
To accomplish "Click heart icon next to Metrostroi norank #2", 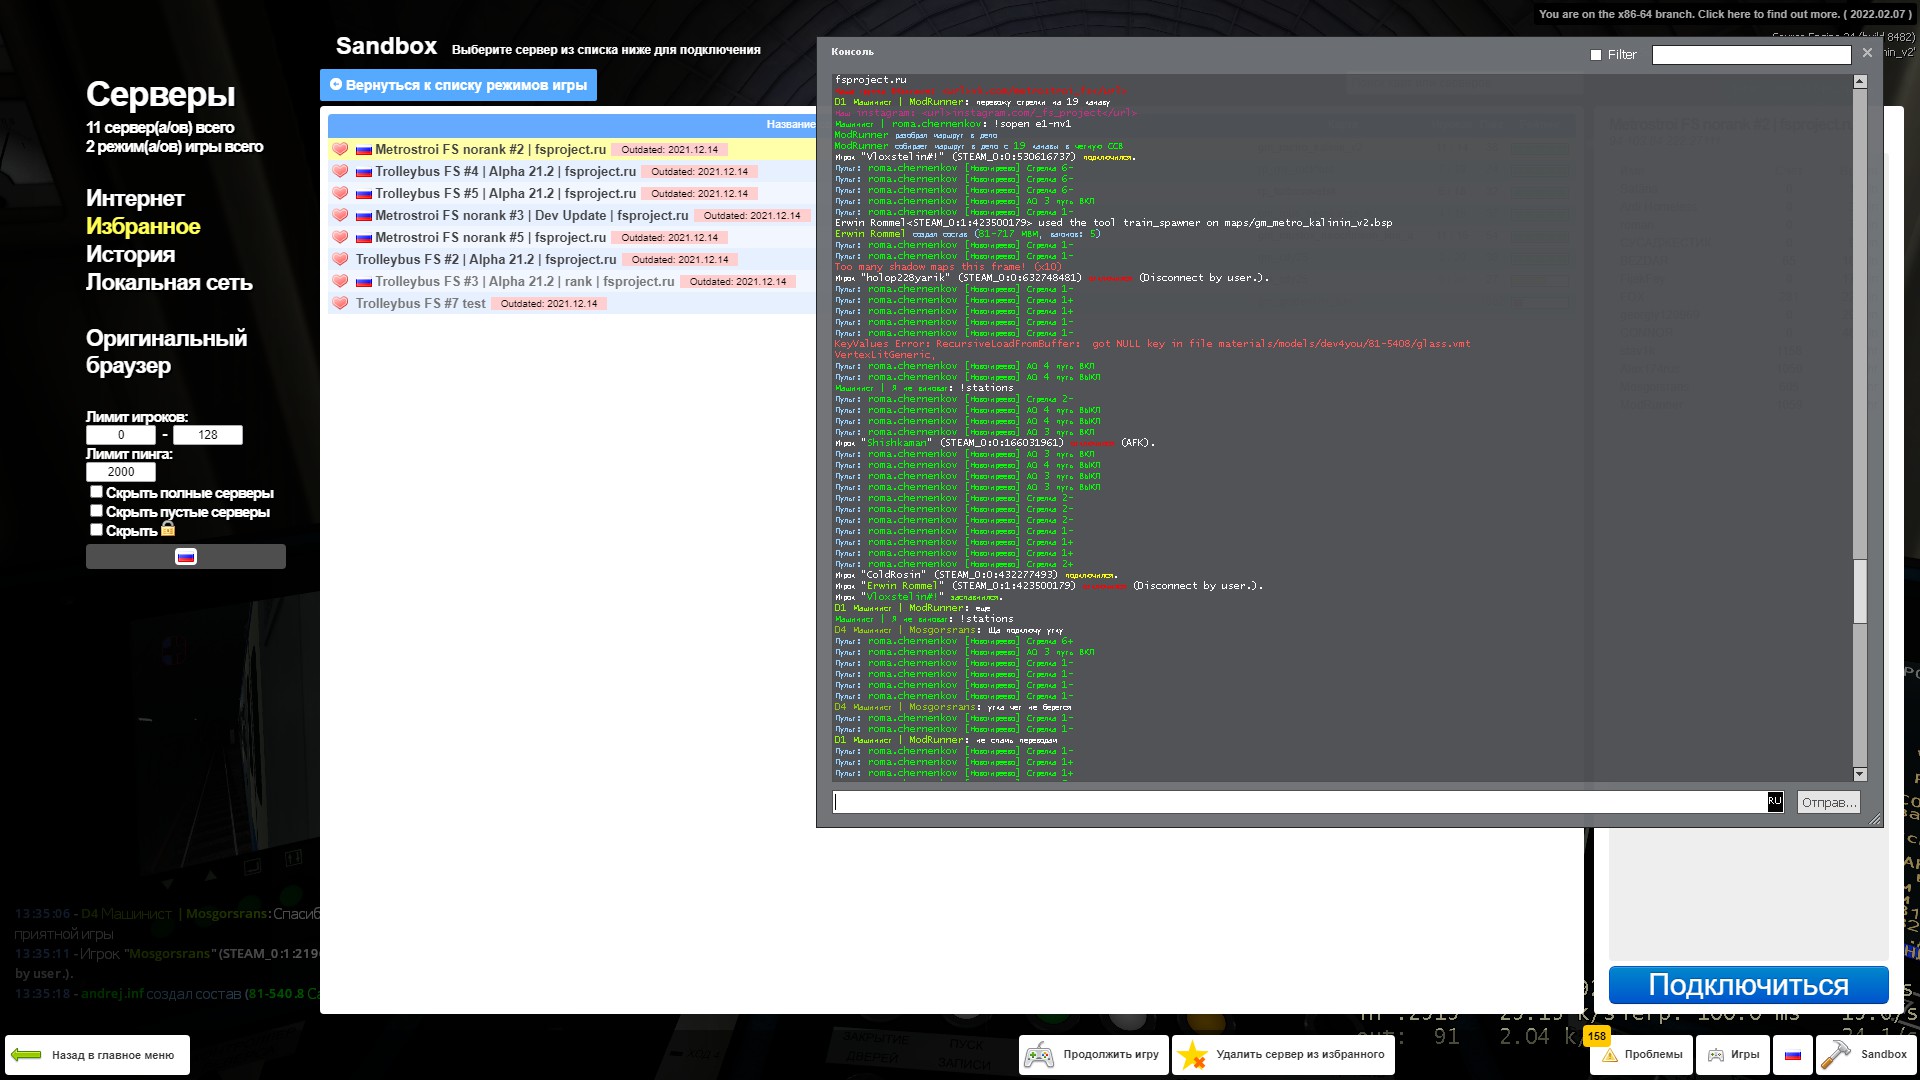I will (340, 149).
